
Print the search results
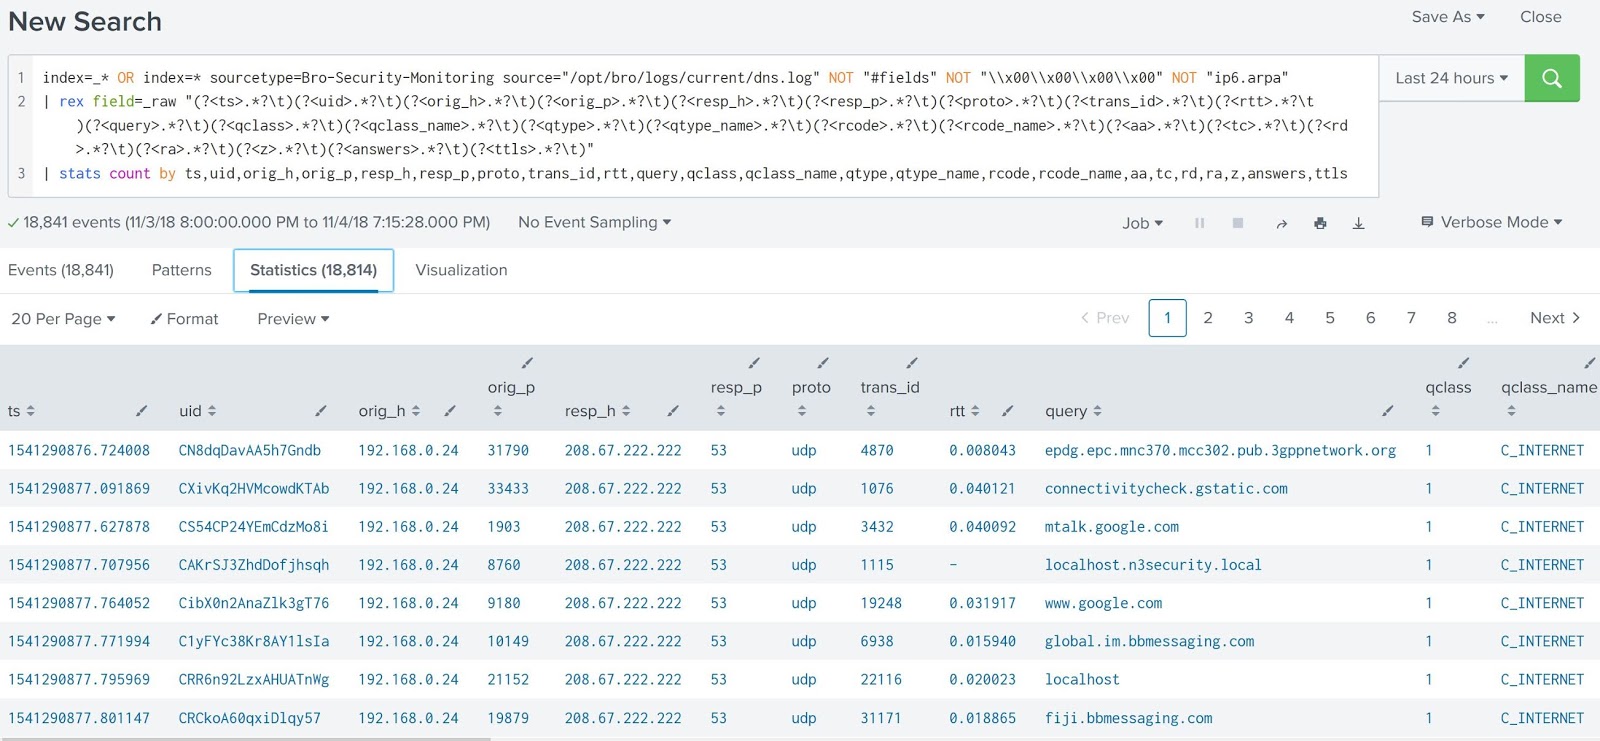pyautogui.click(x=1320, y=223)
